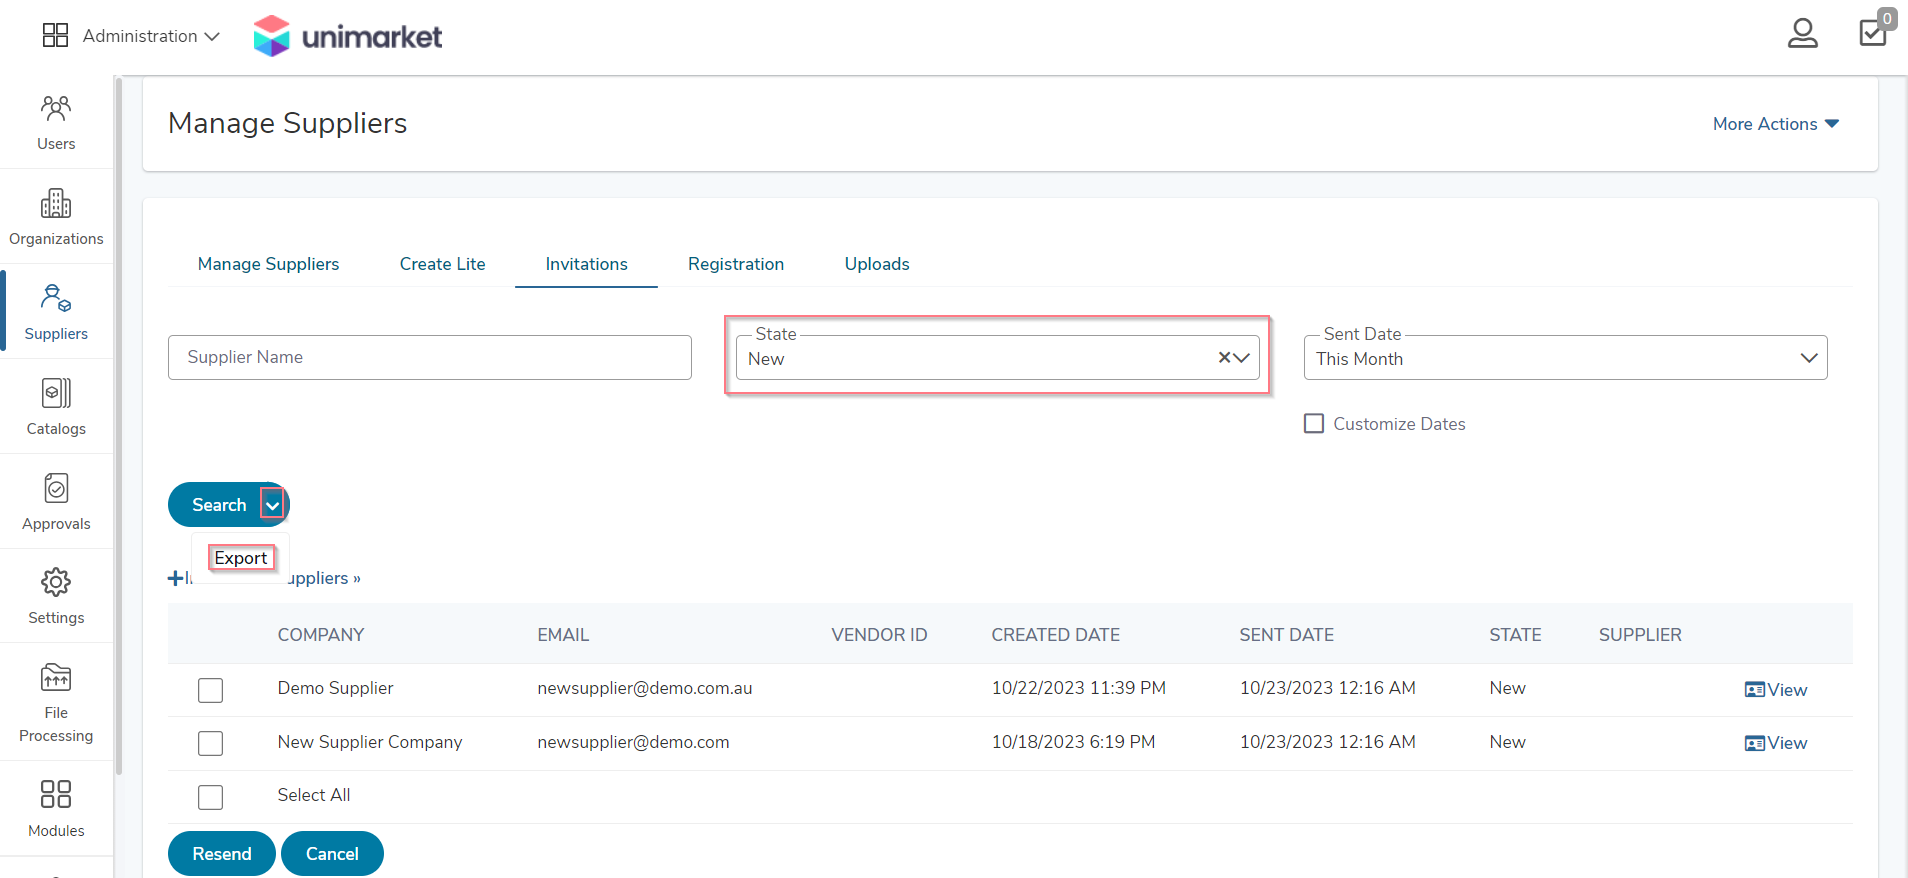Screen dimensions: 1908x878
Task: Switch to the Create Lite tab
Action: (442, 264)
